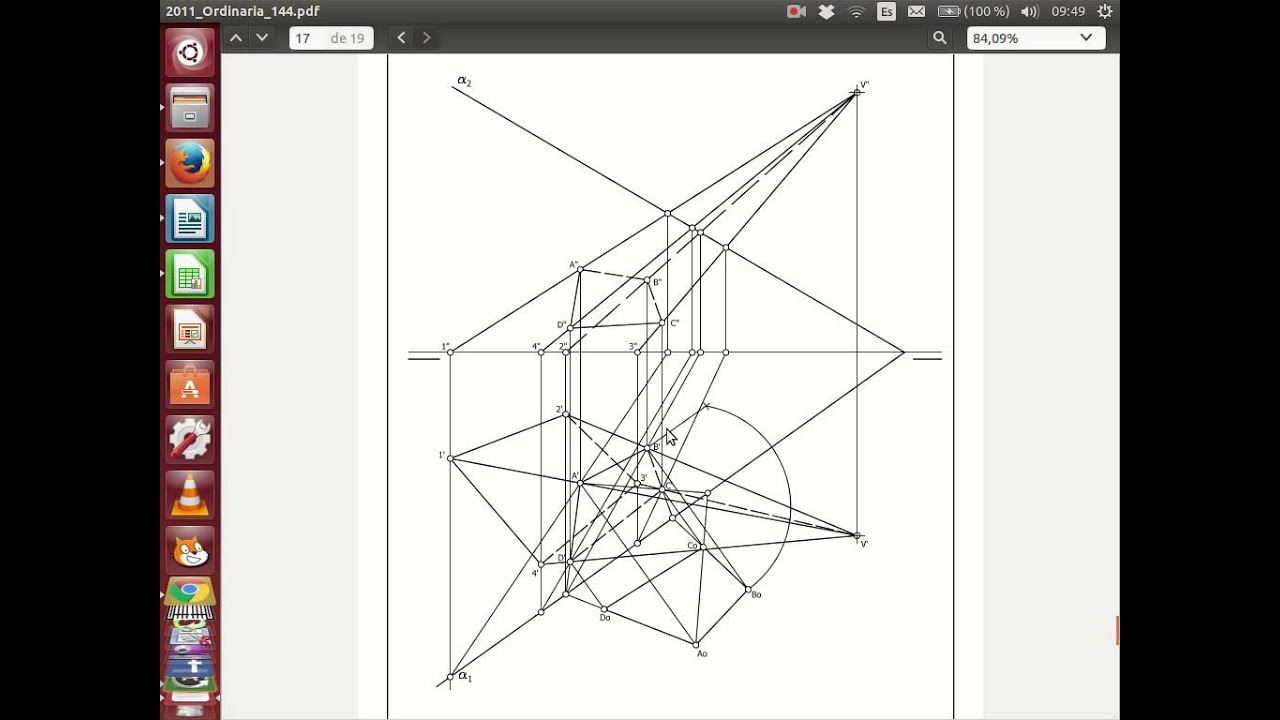Launch LibreOffice Writer from launcher
This screenshot has height=720, width=1280.
(190, 218)
